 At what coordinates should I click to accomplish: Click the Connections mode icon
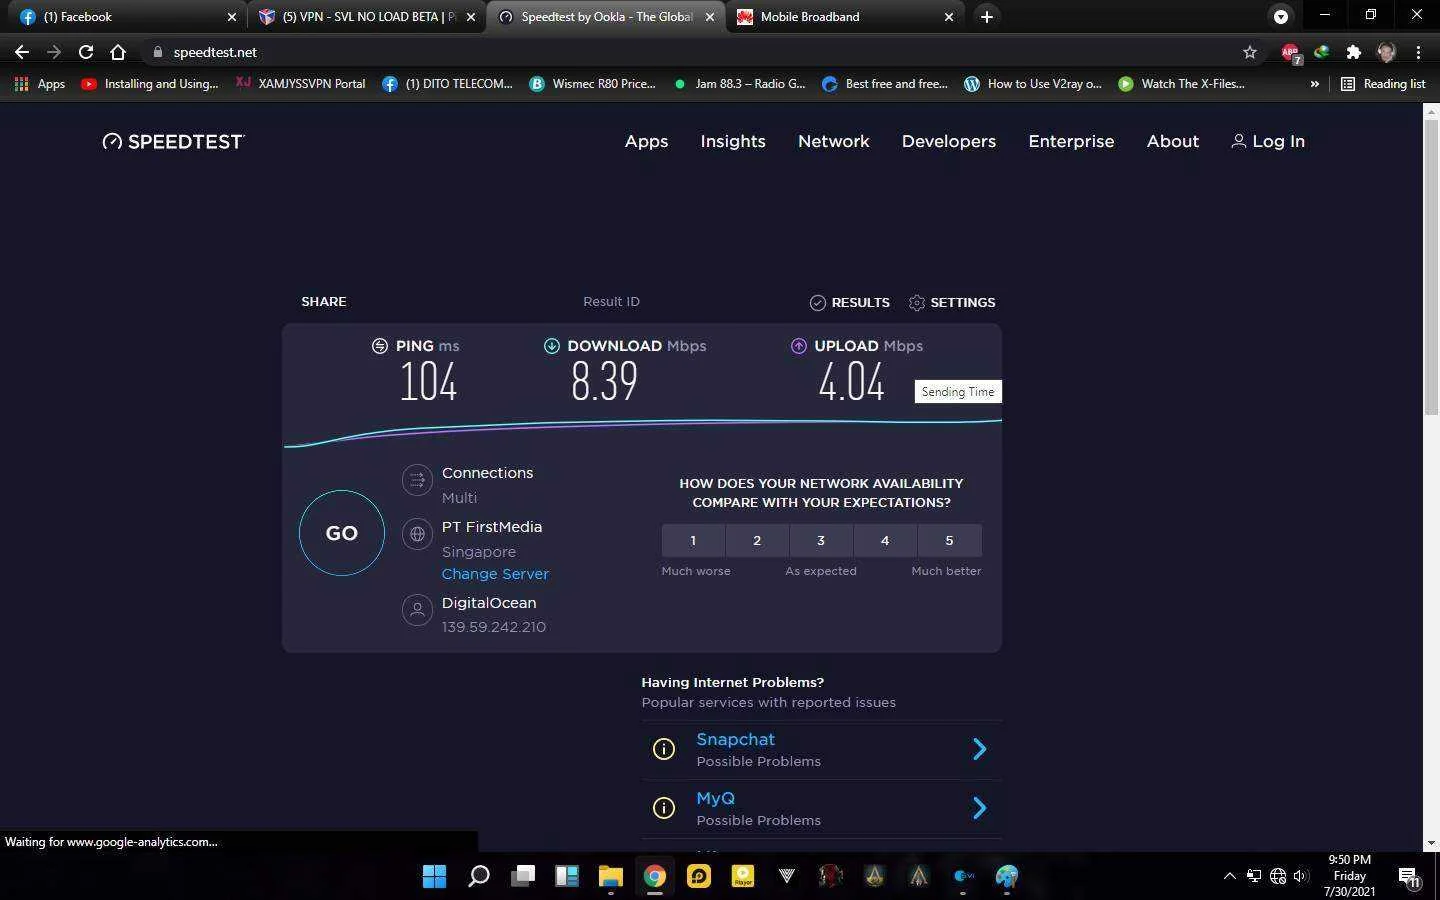(x=417, y=480)
